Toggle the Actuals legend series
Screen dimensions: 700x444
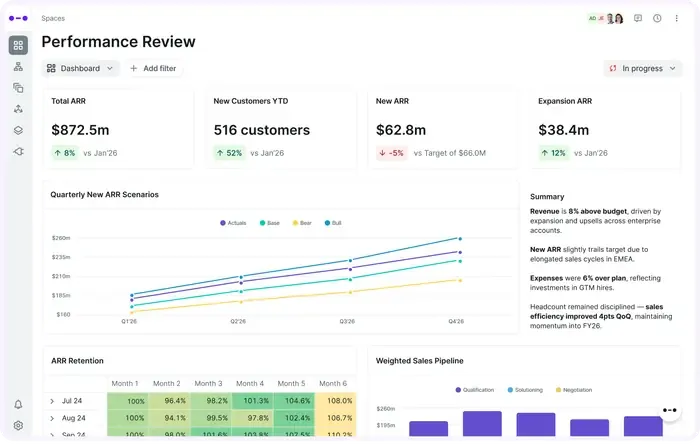click(233, 223)
